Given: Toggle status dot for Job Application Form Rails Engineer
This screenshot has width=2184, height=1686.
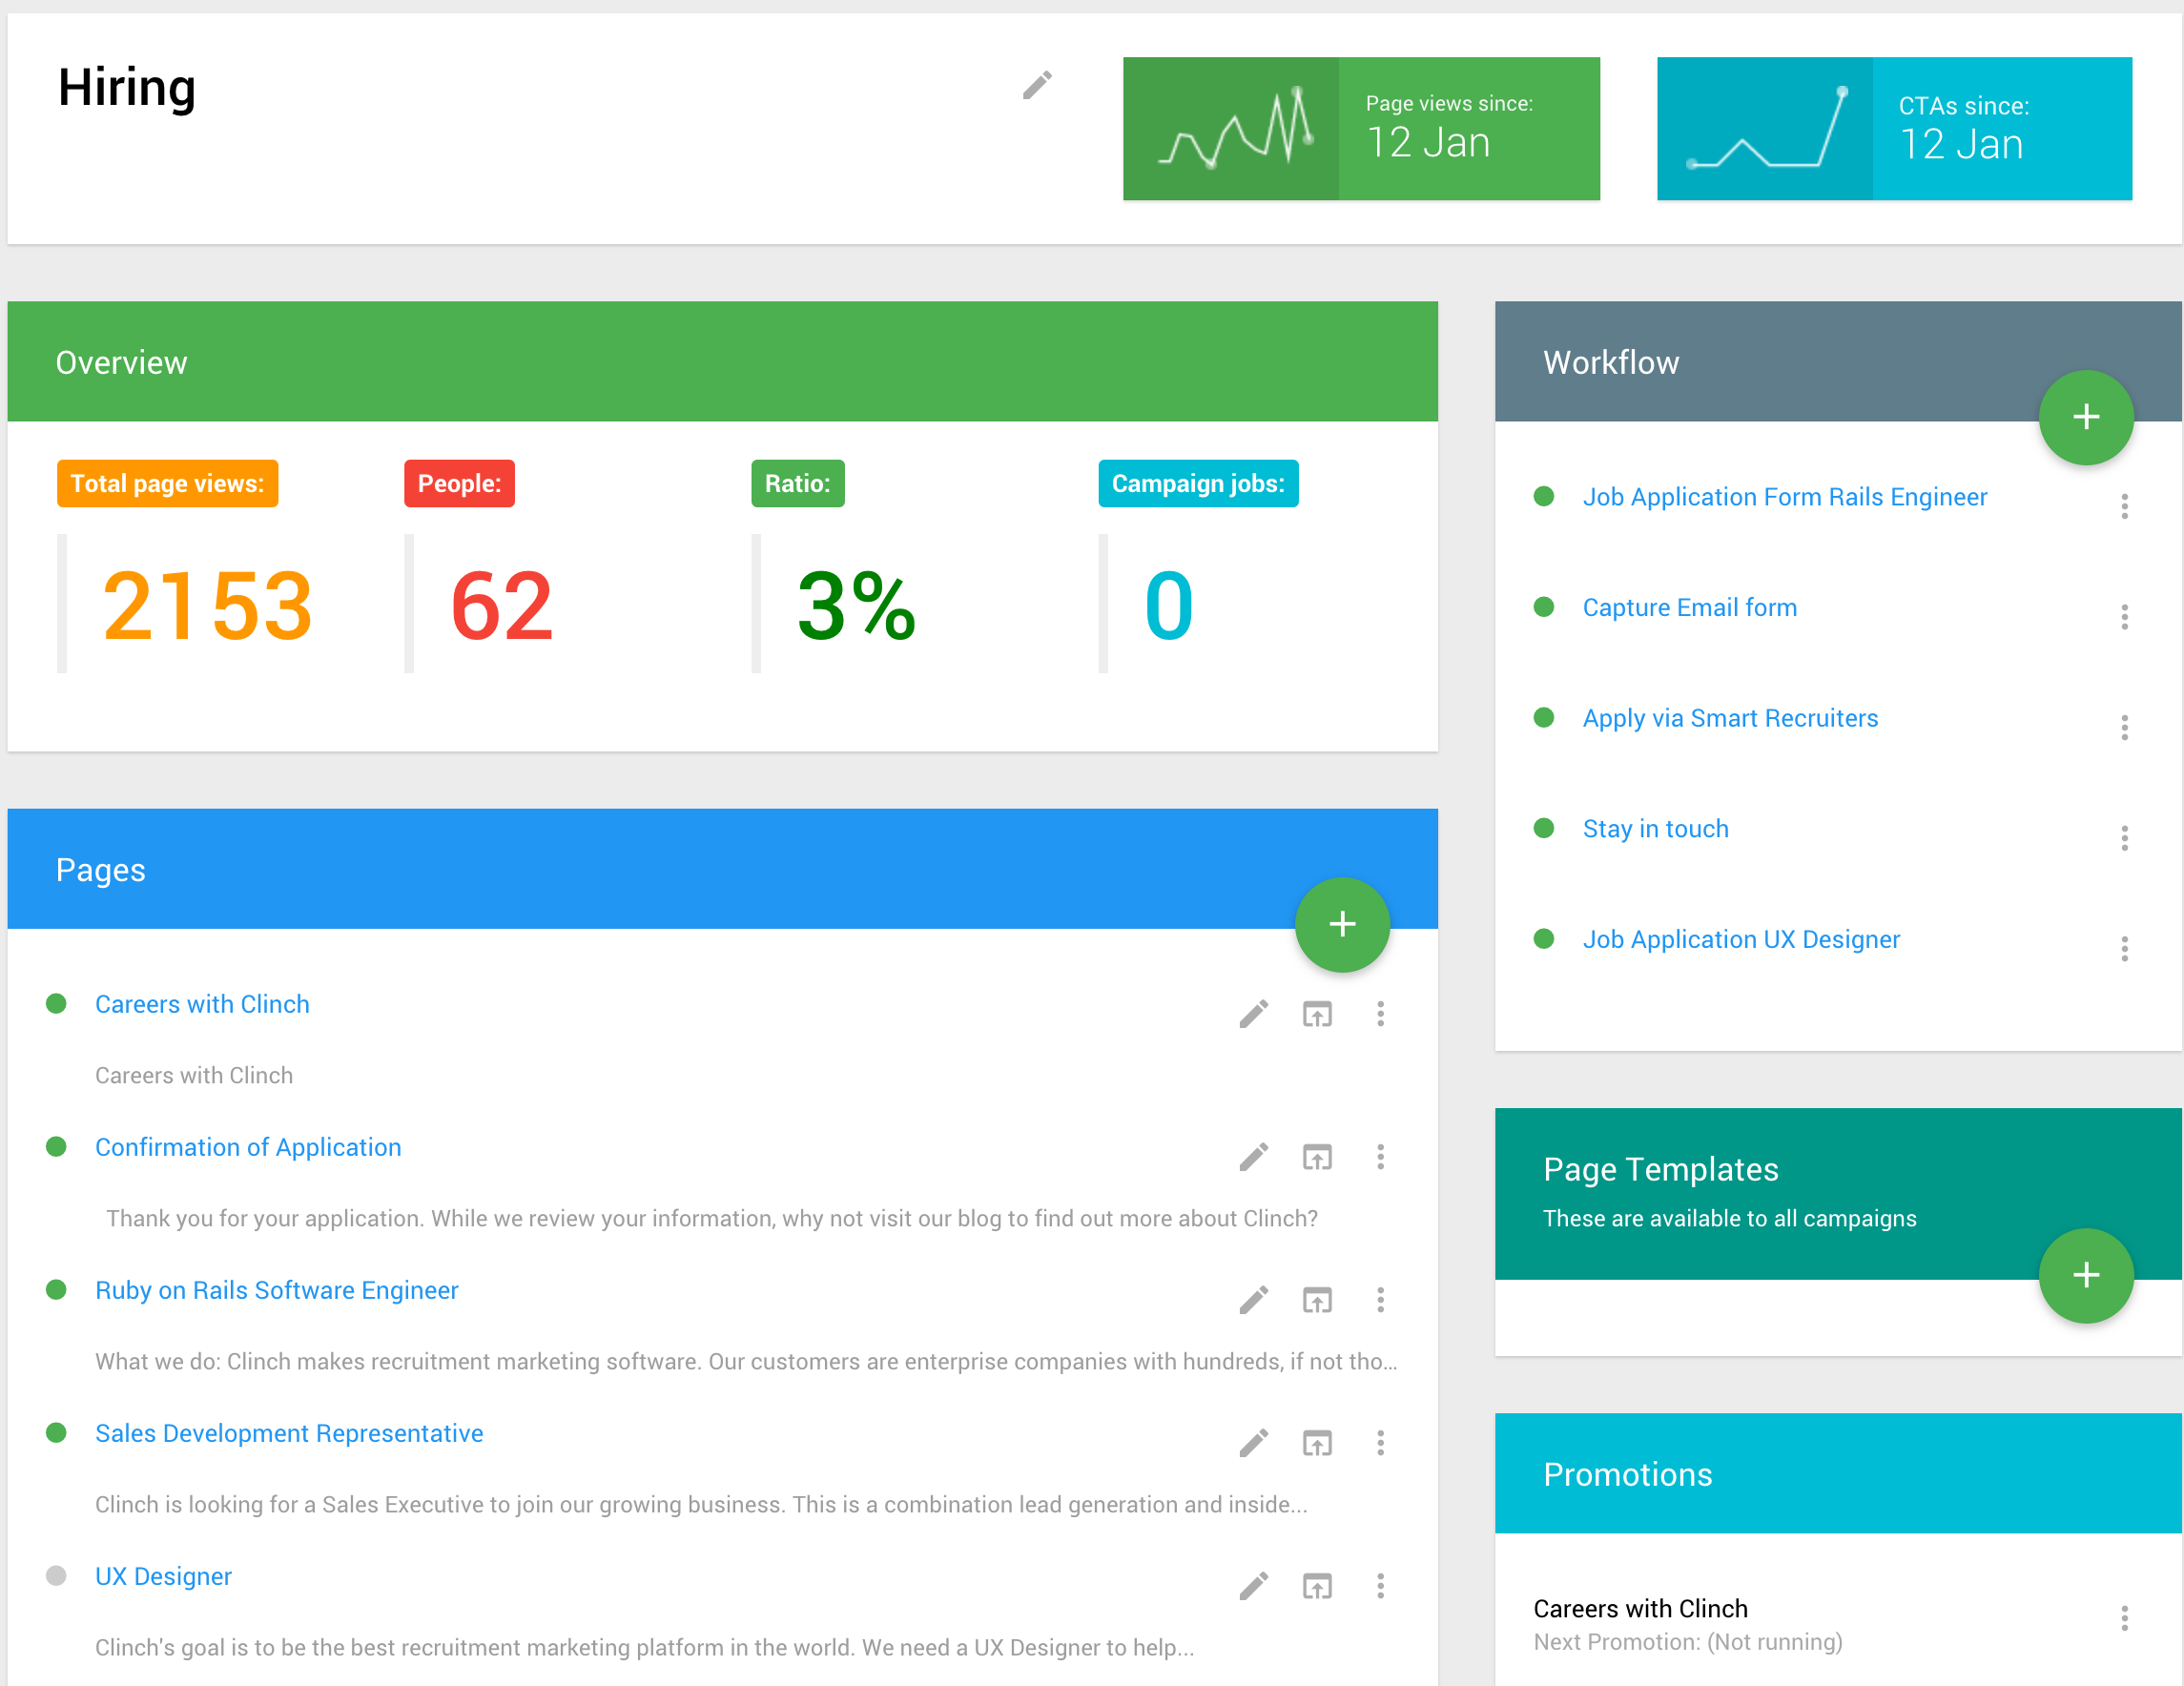Looking at the screenshot, I should coord(1544,496).
